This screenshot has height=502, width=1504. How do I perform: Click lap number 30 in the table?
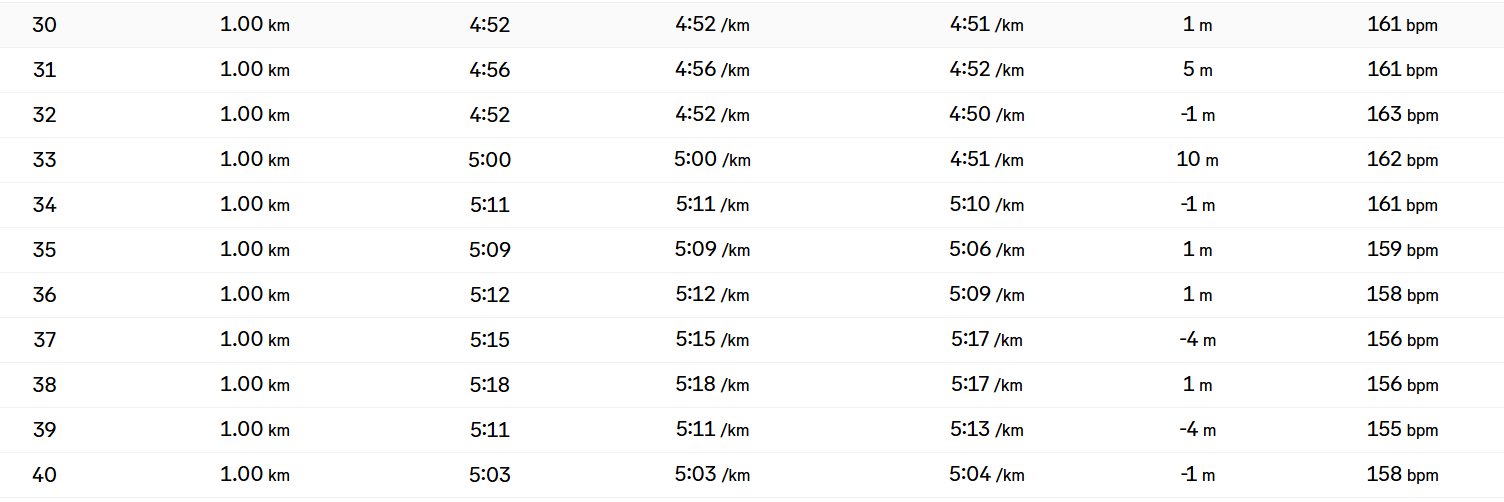pos(45,25)
